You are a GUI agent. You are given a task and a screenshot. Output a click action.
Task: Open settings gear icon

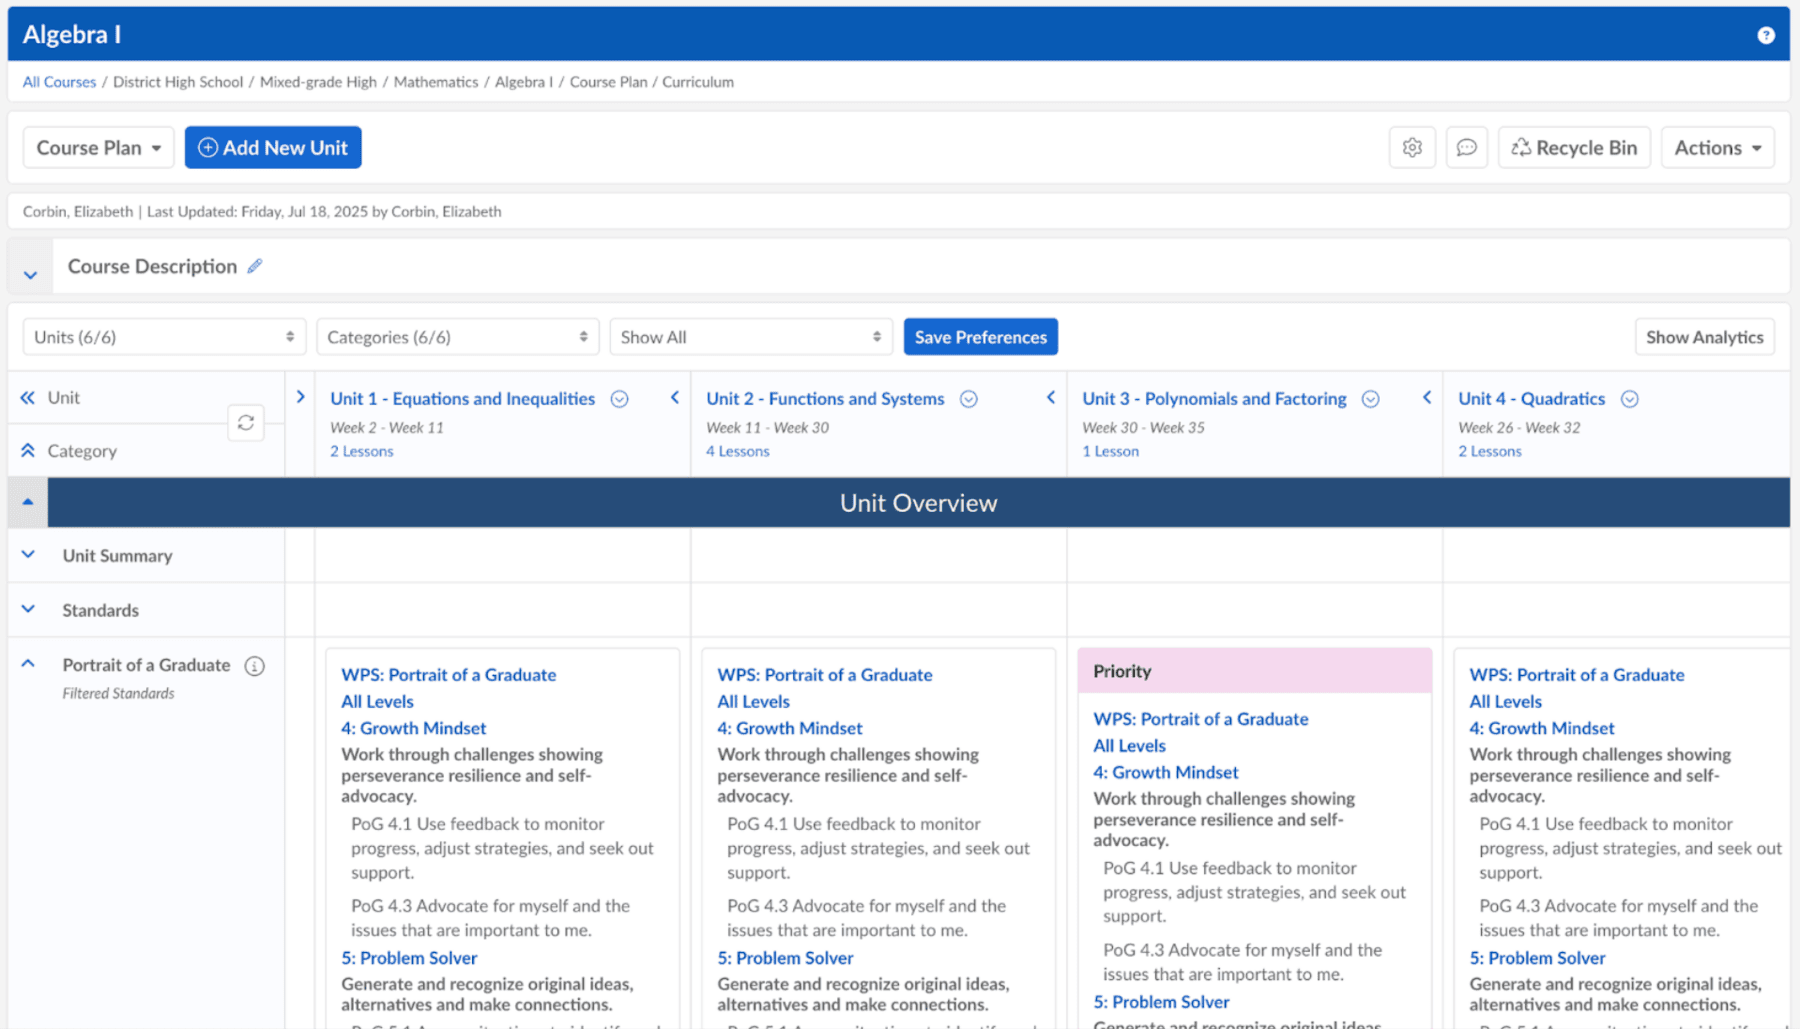tap(1411, 148)
